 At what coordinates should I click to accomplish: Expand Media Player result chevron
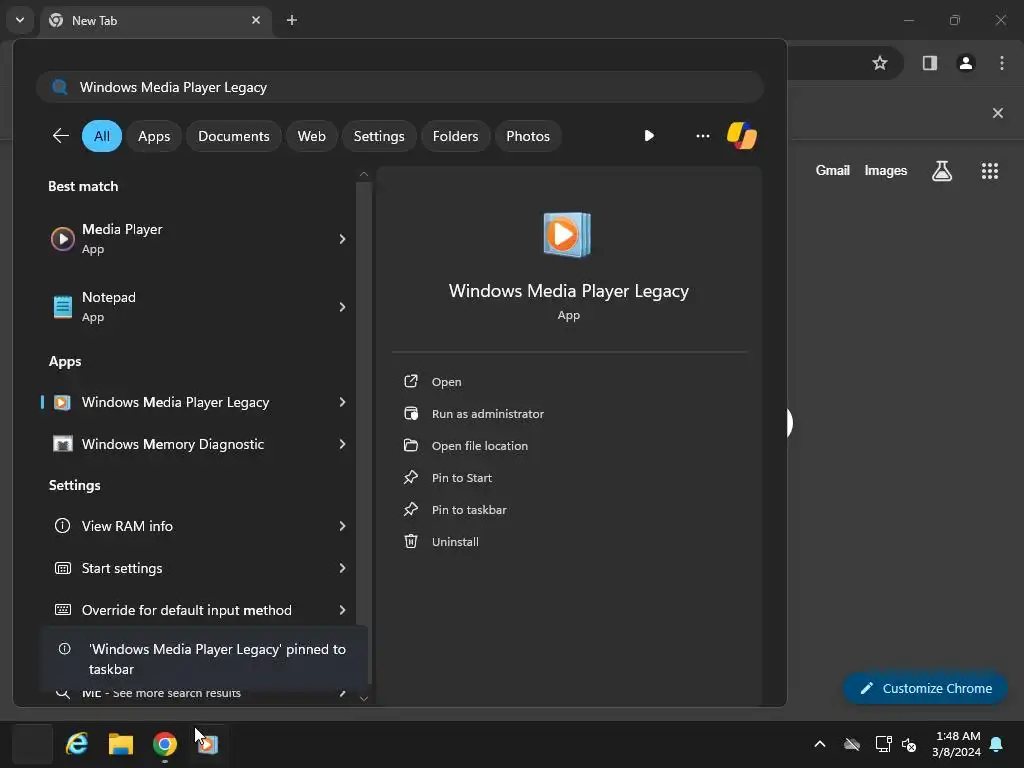342,239
